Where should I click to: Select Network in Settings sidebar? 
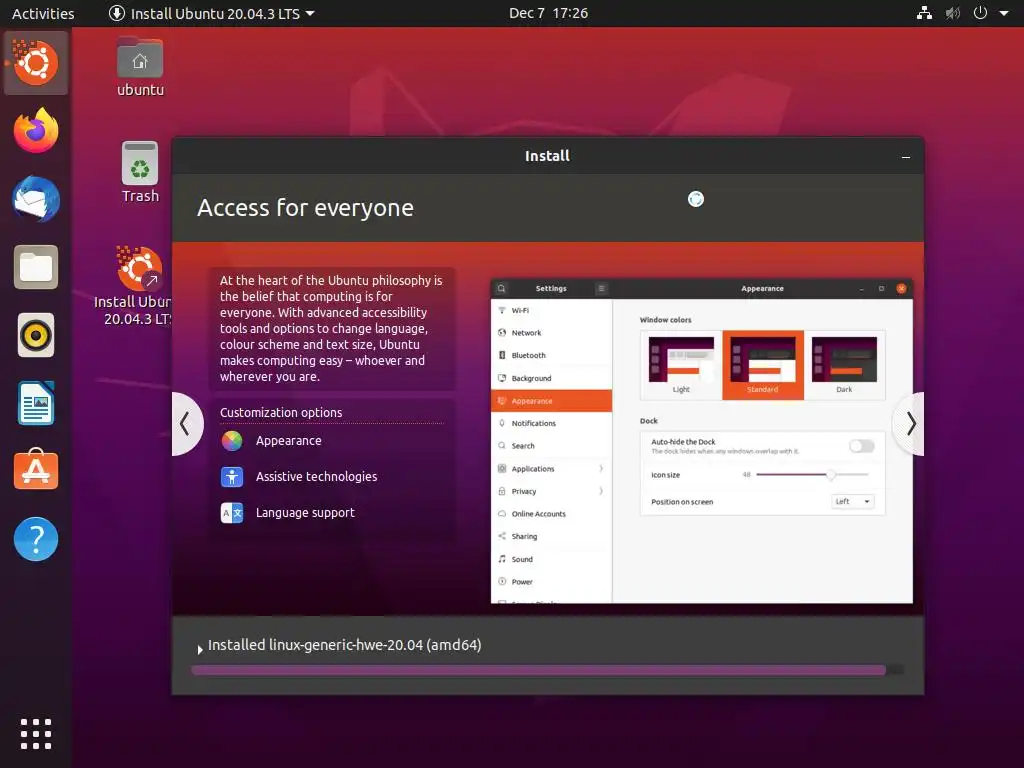[x=551, y=333]
